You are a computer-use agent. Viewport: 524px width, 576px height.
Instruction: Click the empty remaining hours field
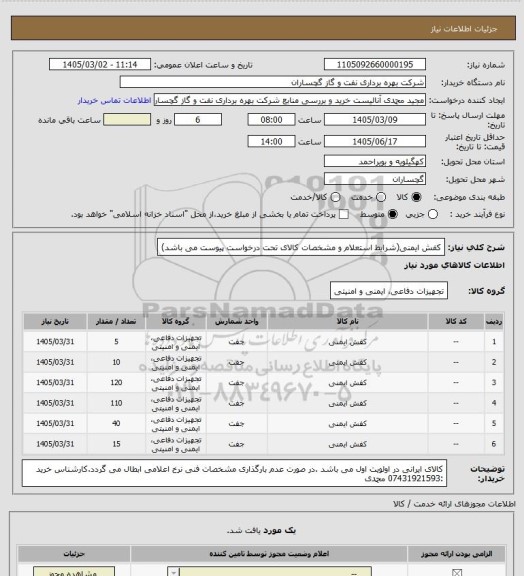[127, 120]
